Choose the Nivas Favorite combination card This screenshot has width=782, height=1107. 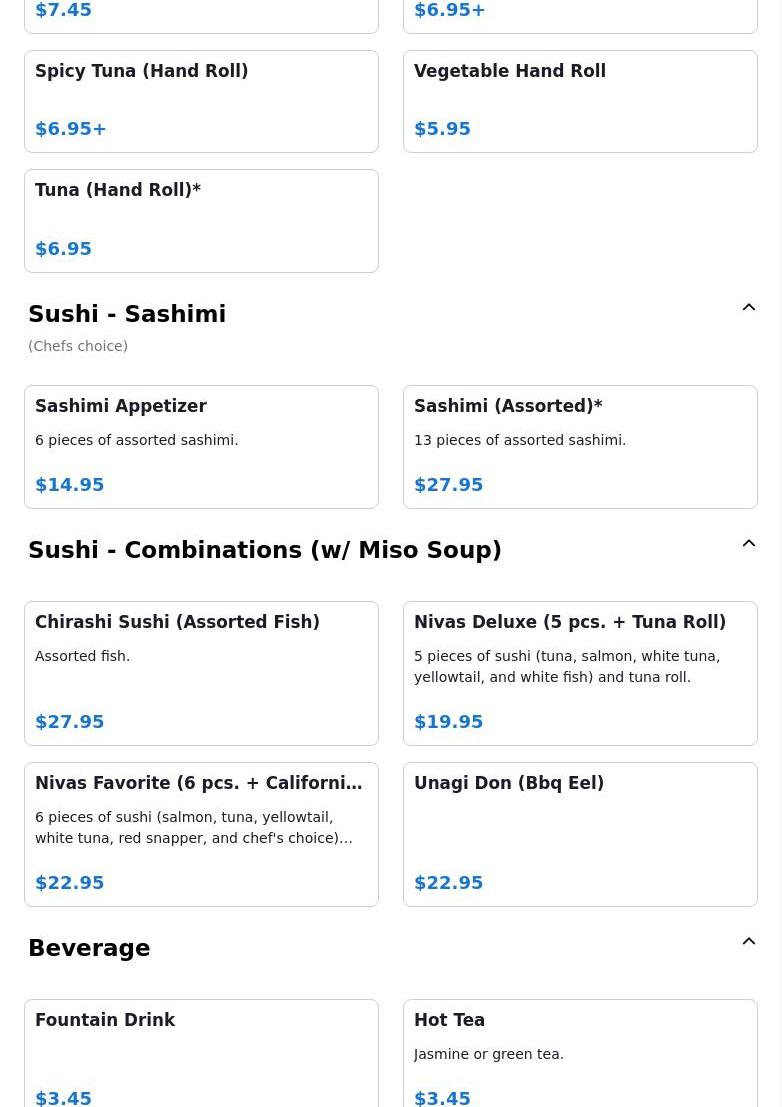(201, 834)
